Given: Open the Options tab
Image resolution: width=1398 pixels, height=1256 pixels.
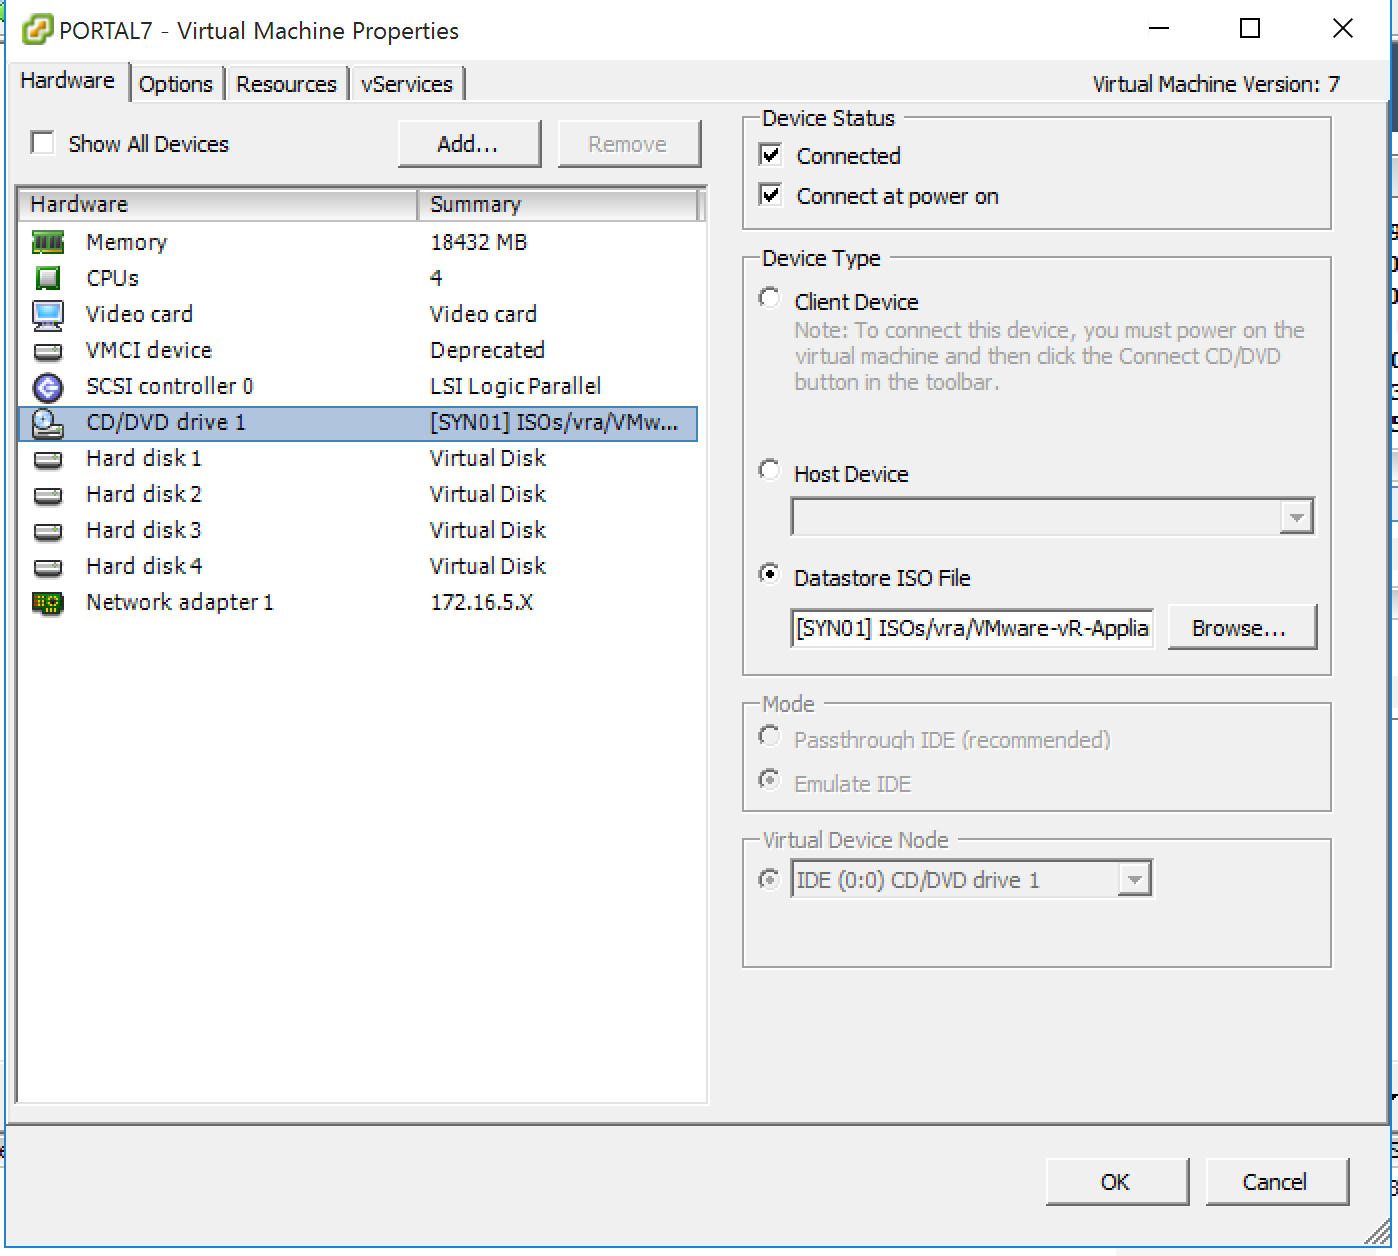Looking at the screenshot, I should point(176,84).
